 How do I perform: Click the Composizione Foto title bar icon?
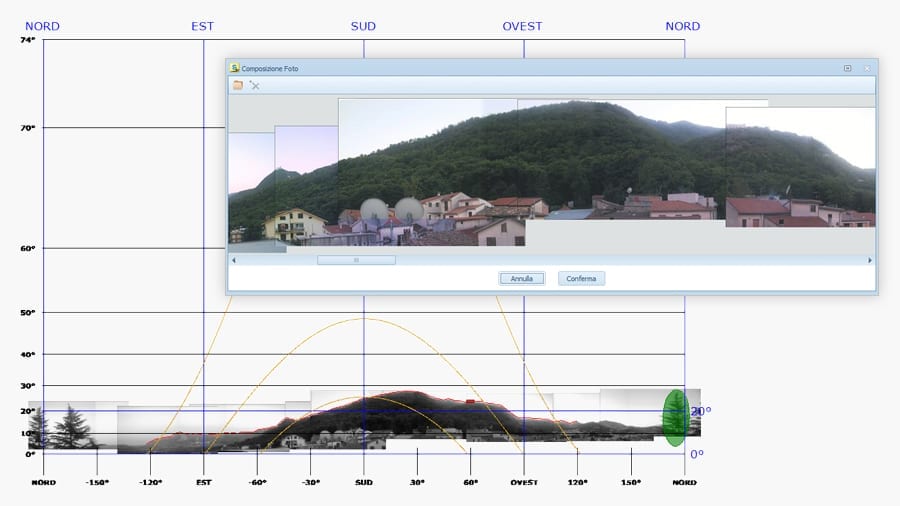click(x=235, y=68)
